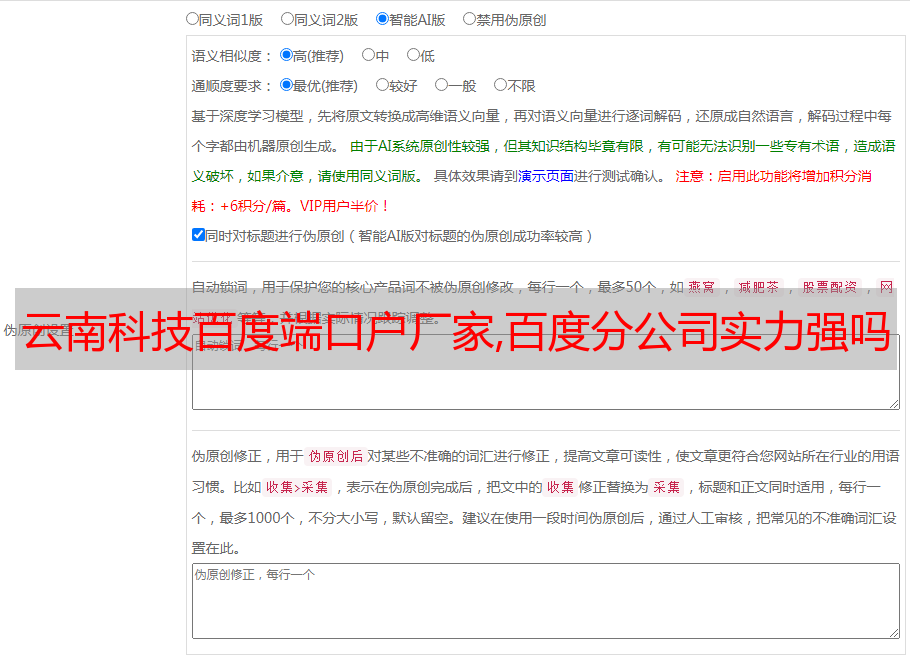Select 禁用伪原创 radio option

[x=469, y=19]
